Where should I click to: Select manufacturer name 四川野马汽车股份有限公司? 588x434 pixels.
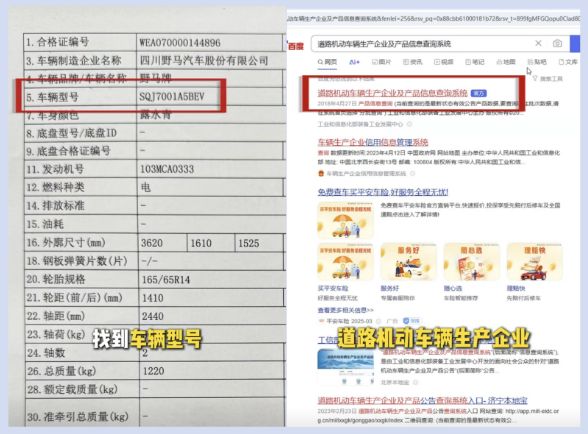pos(204,60)
